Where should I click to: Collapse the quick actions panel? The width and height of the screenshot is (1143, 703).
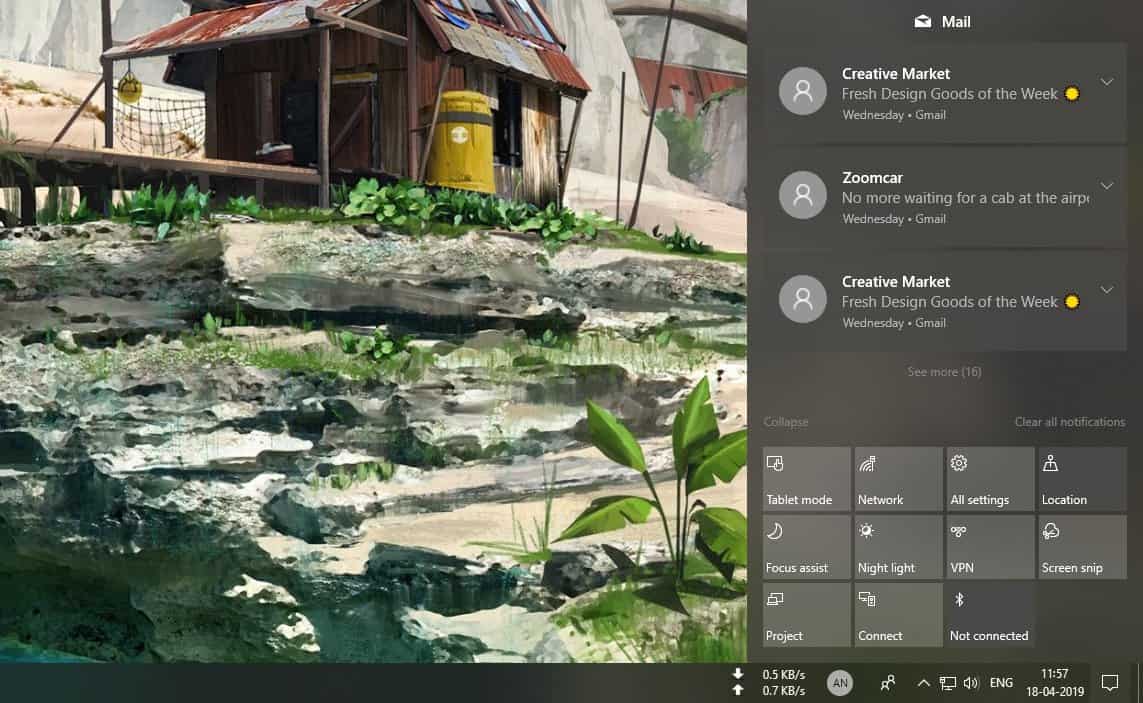tap(786, 422)
